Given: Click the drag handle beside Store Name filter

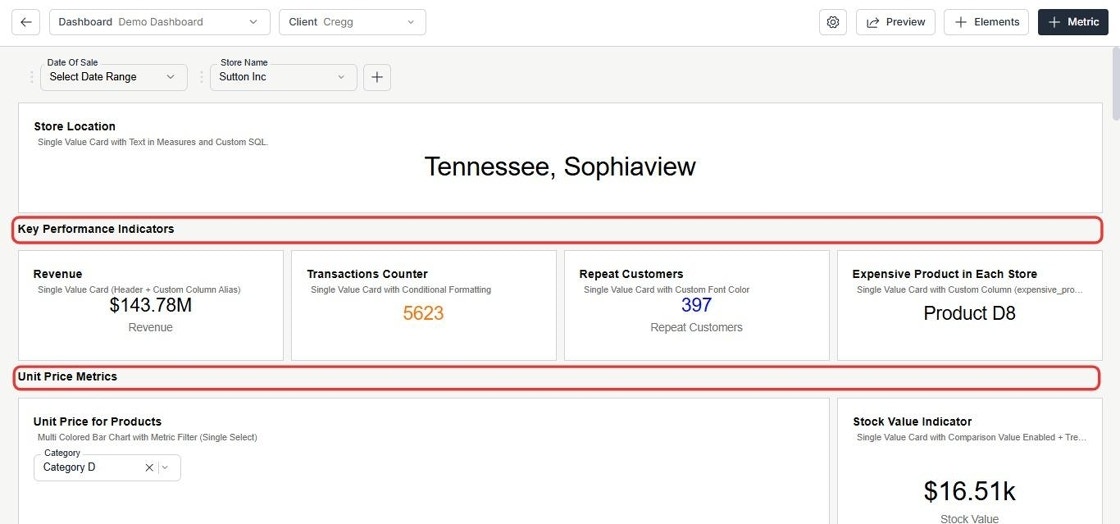Looking at the screenshot, I should pyautogui.click(x=201, y=77).
